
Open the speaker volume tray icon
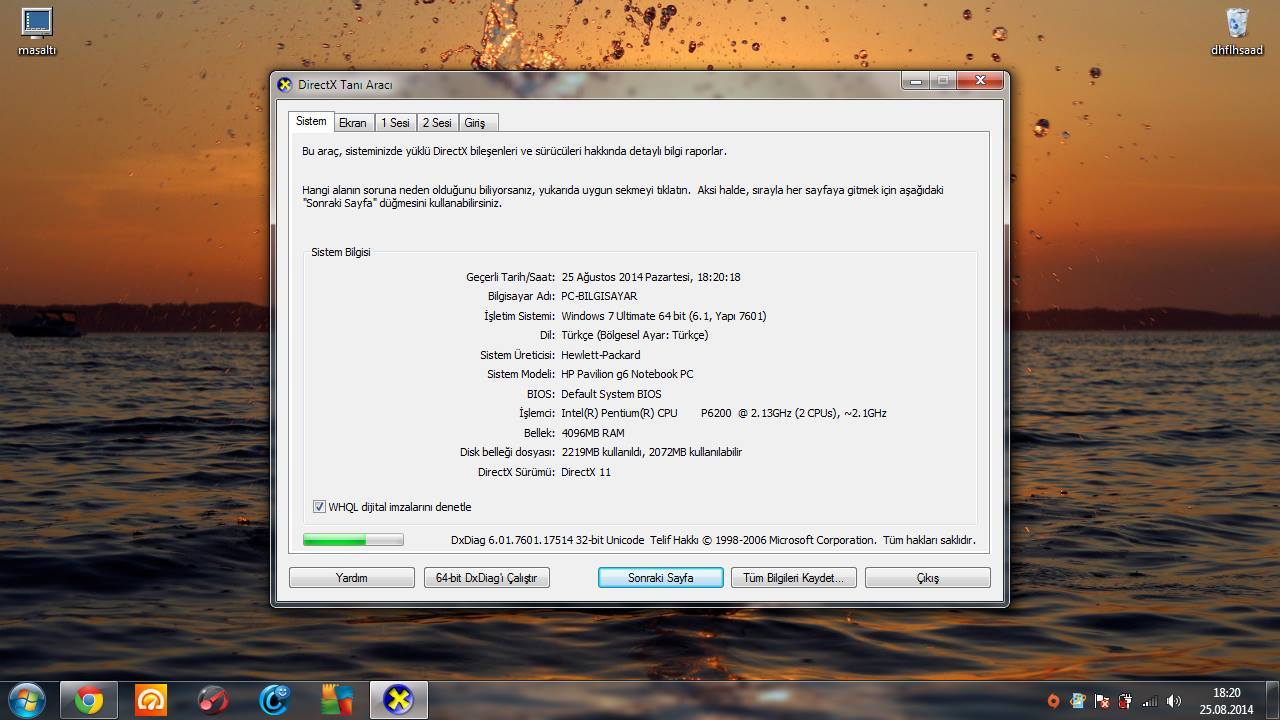1174,701
